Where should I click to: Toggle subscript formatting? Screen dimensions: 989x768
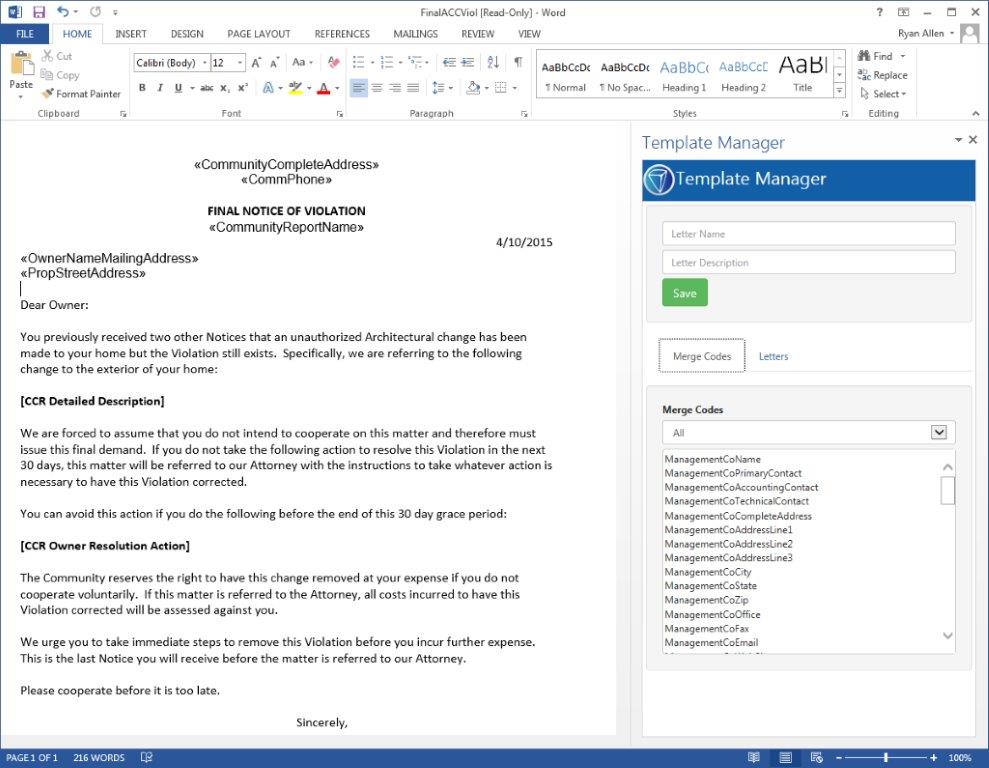tap(225, 88)
